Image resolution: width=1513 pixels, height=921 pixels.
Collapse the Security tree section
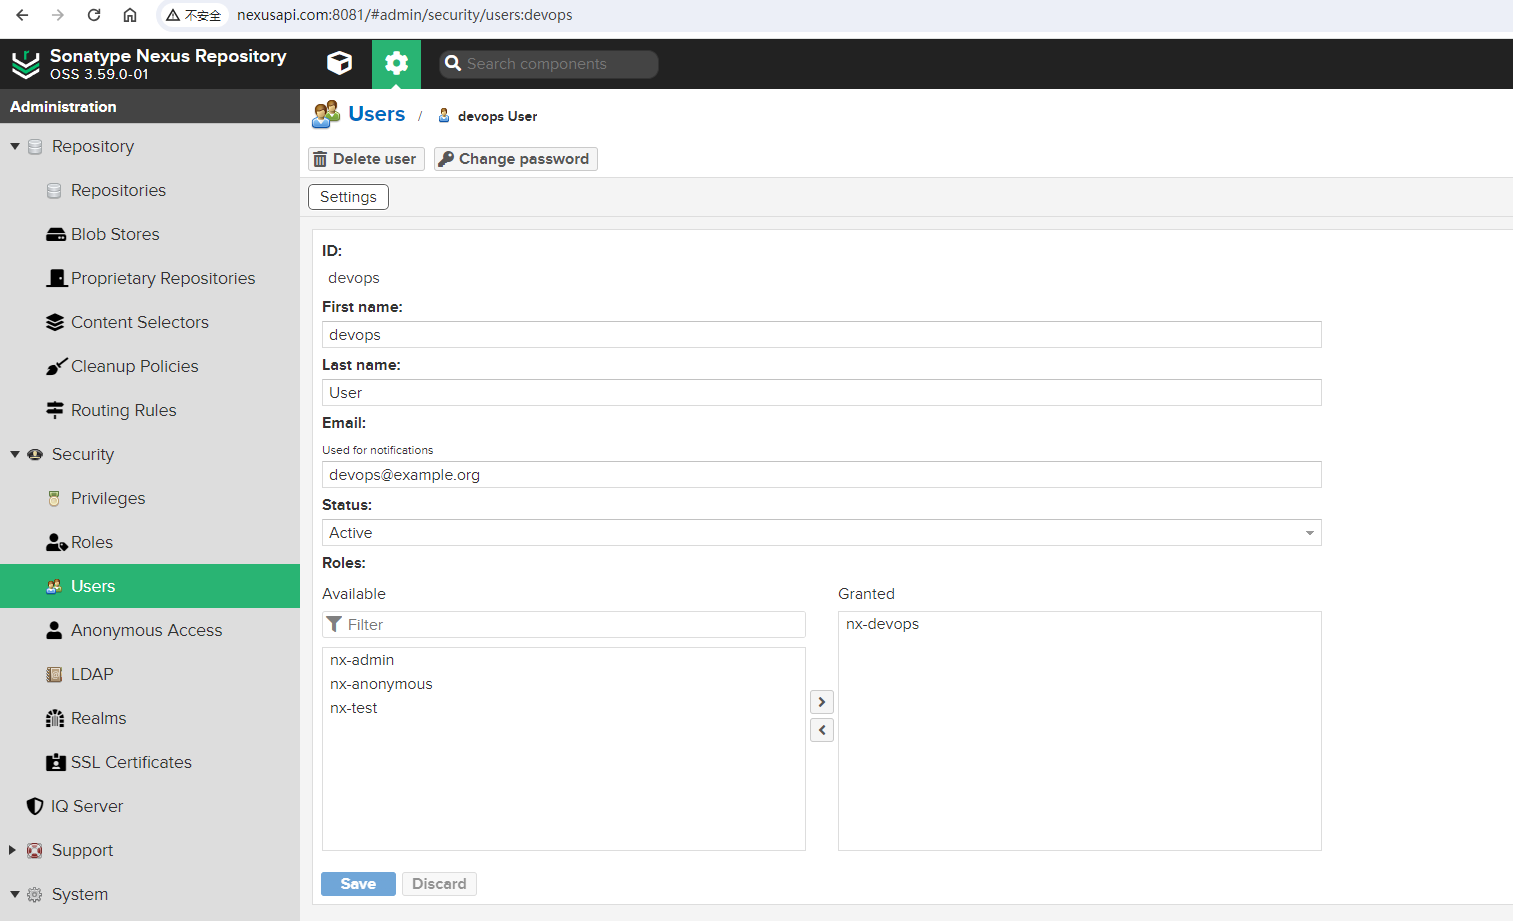click(15, 454)
